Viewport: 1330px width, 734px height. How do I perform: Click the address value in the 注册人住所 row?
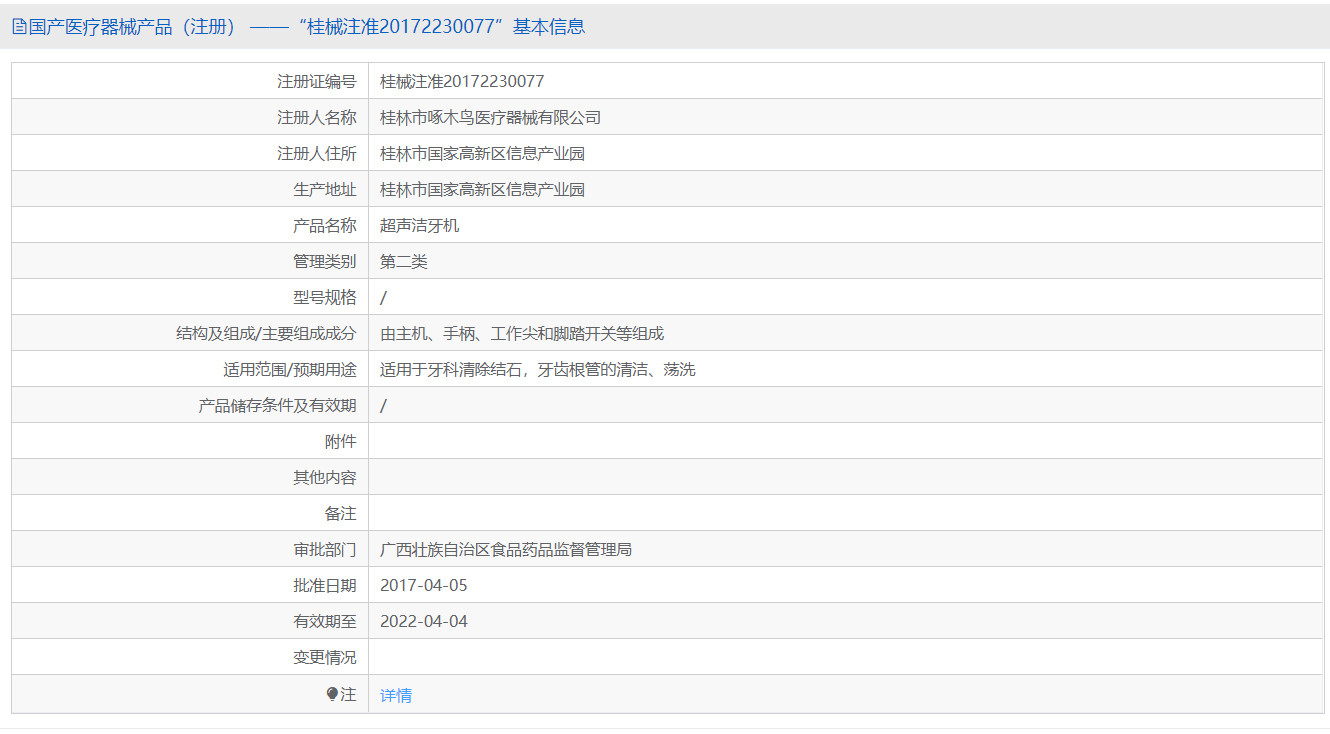482,153
